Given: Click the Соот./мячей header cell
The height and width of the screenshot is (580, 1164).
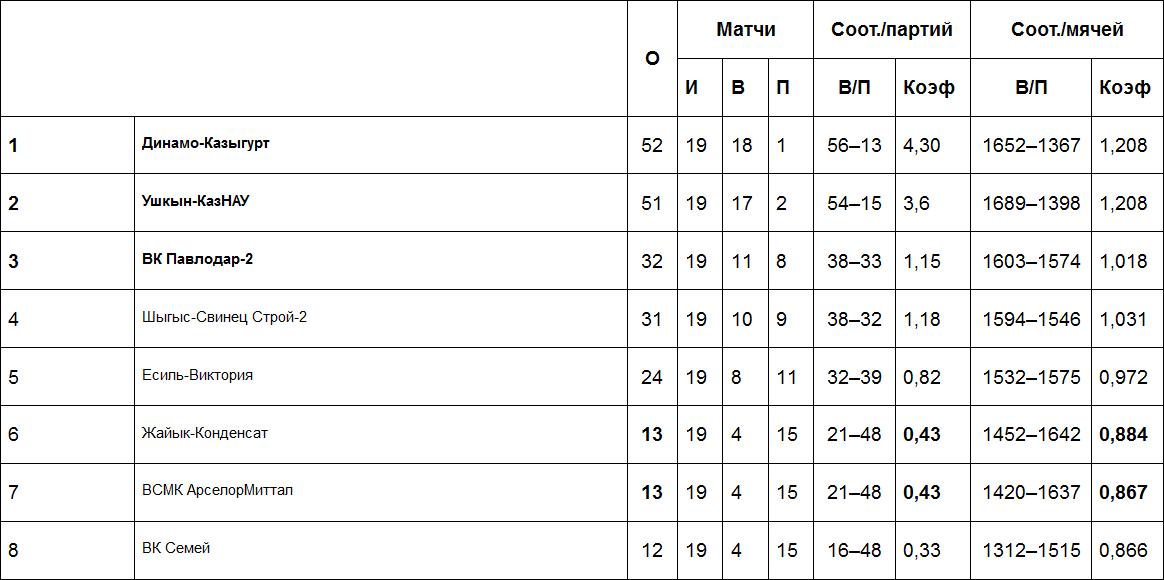Looking at the screenshot, I should pyautogui.click(x=1067, y=29).
